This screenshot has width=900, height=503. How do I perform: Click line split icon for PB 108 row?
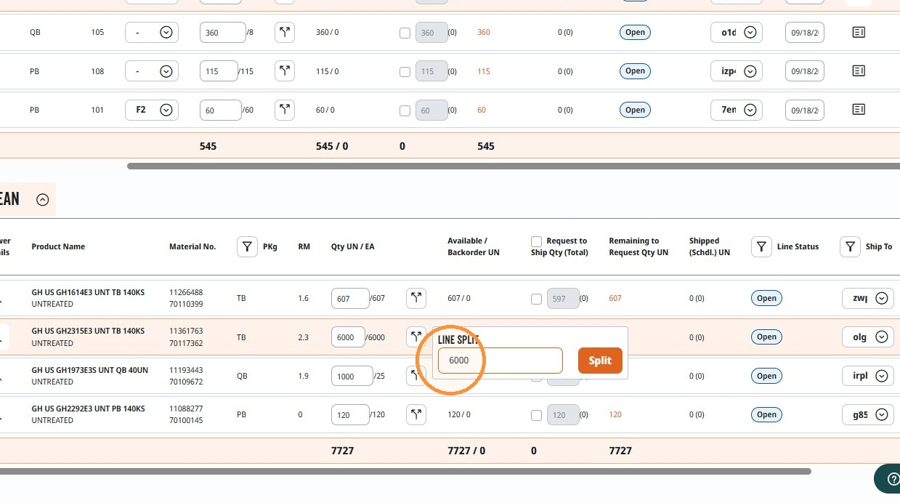click(x=285, y=71)
